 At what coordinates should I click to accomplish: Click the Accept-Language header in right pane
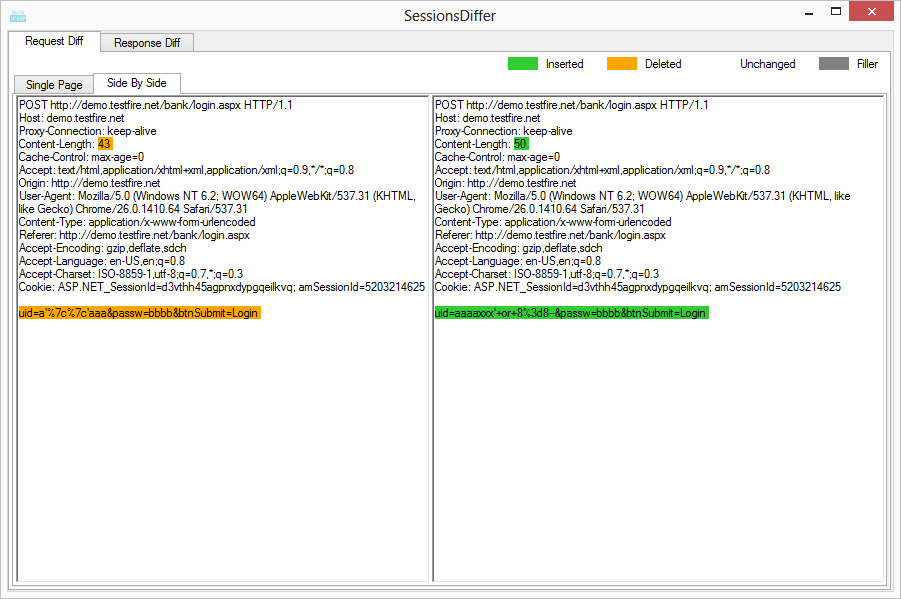click(521, 261)
